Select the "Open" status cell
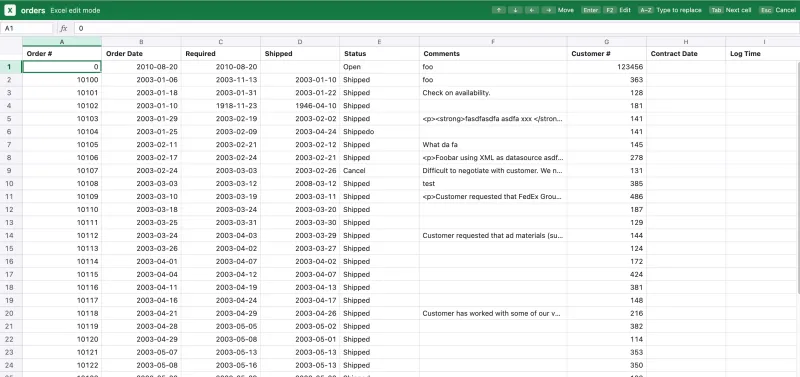 click(x=380, y=67)
